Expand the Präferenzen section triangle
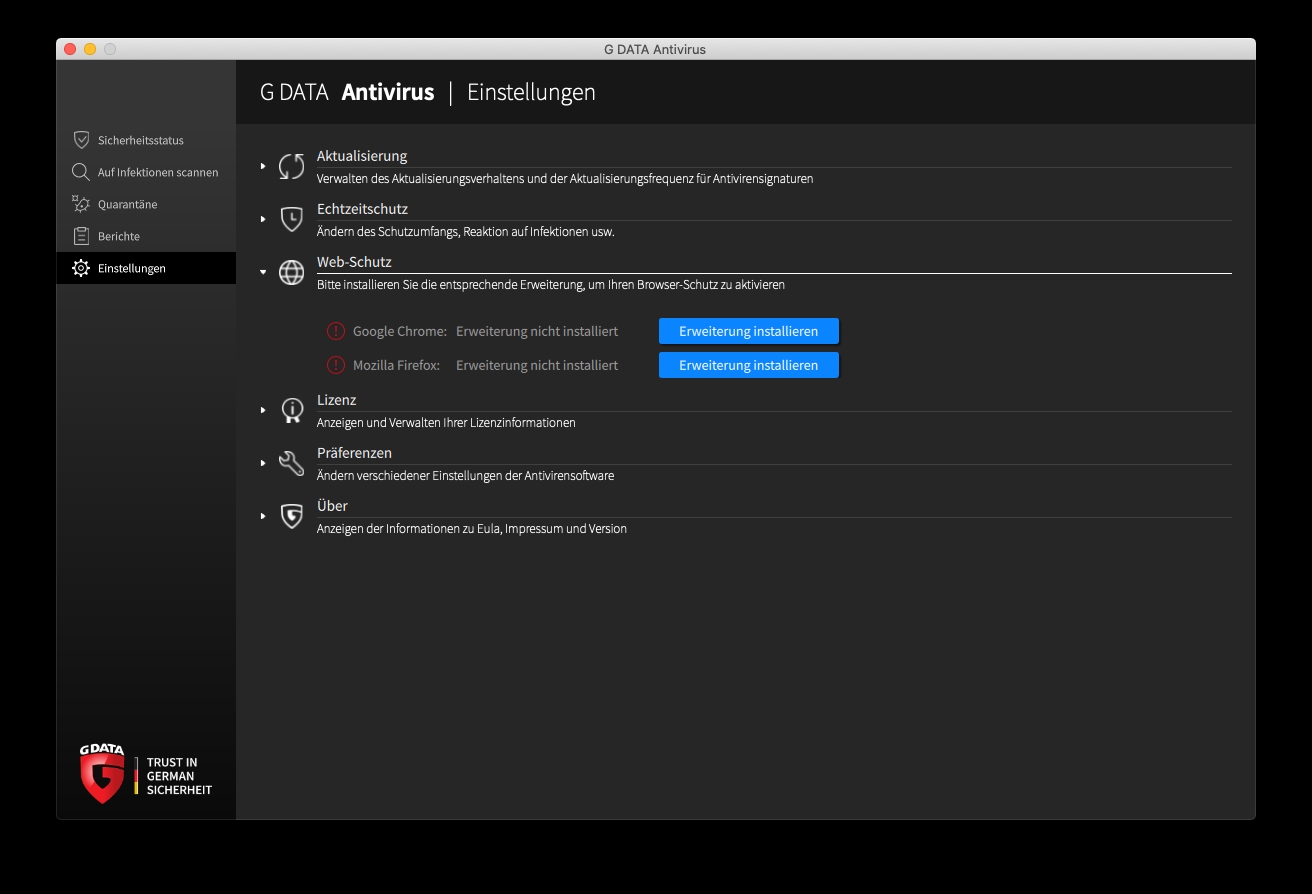Viewport: 1312px width, 894px height. point(263,463)
